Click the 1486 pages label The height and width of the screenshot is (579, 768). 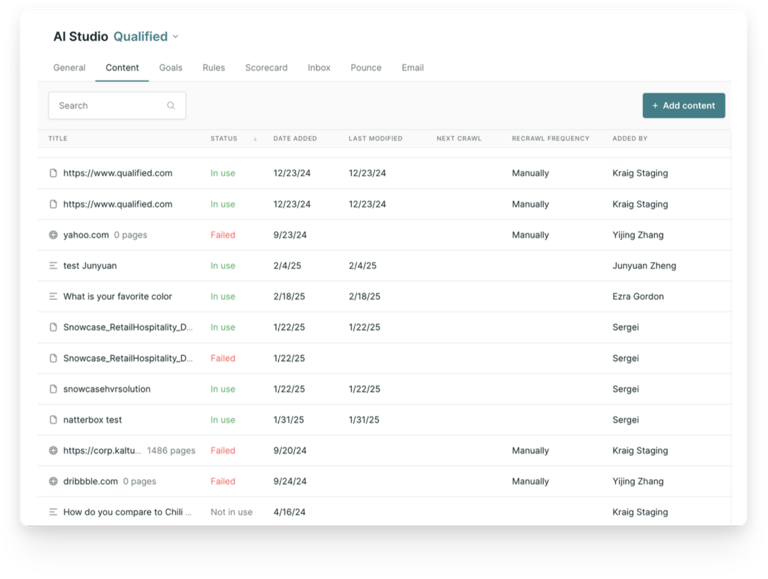pyautogui.click(x=171, y=450)
